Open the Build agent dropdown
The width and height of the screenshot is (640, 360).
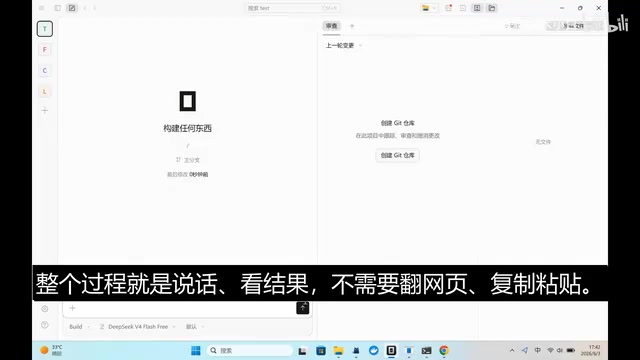(79, 327)
